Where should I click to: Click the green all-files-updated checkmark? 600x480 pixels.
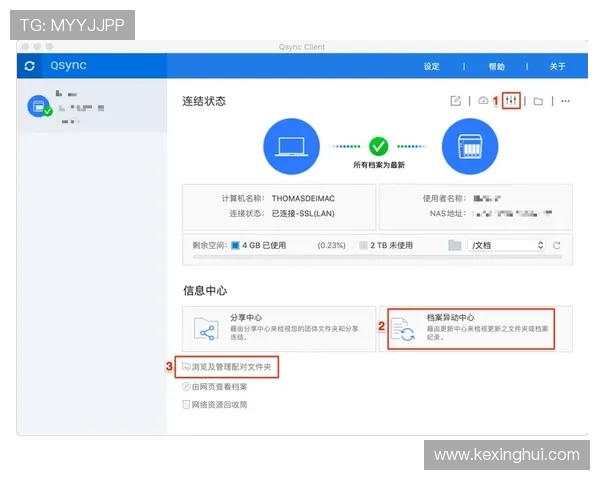point(378,146)
